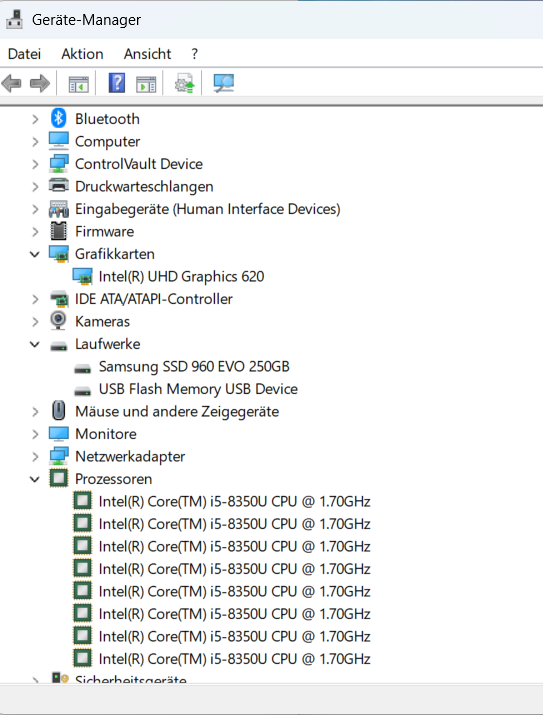This screenshot has width=543, height=715.
Task: Select the Druckwarteschlangen label
Action: [144, 187]
